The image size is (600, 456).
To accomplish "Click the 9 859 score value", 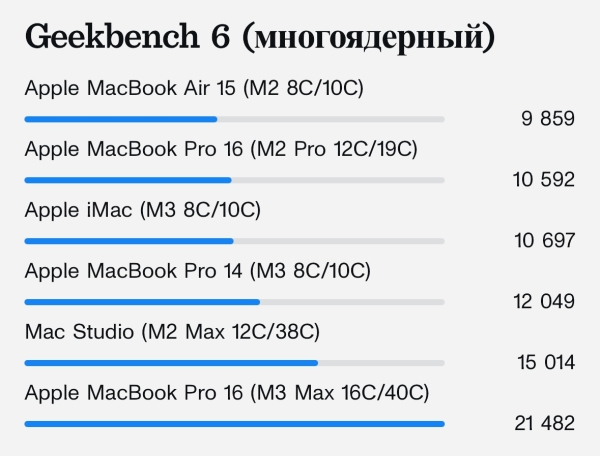I will (x=548, y=118).
